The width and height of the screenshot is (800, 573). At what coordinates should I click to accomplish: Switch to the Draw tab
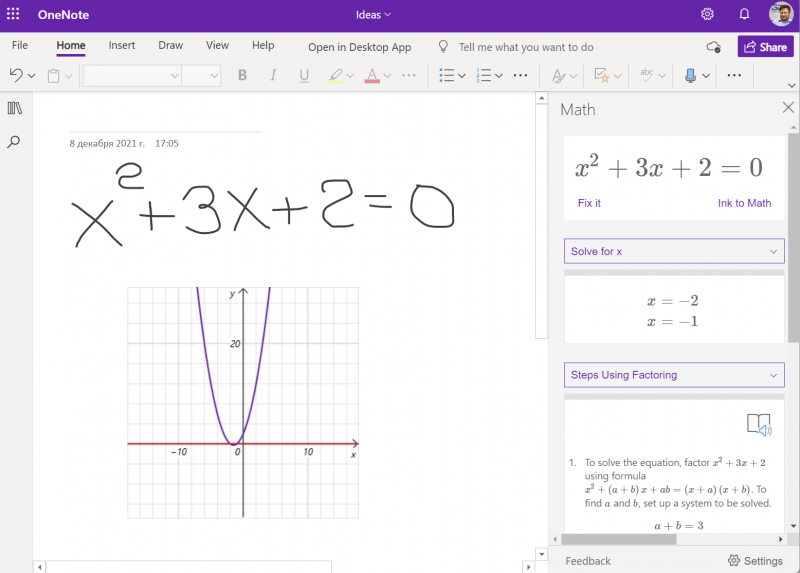tap(171, 46)
